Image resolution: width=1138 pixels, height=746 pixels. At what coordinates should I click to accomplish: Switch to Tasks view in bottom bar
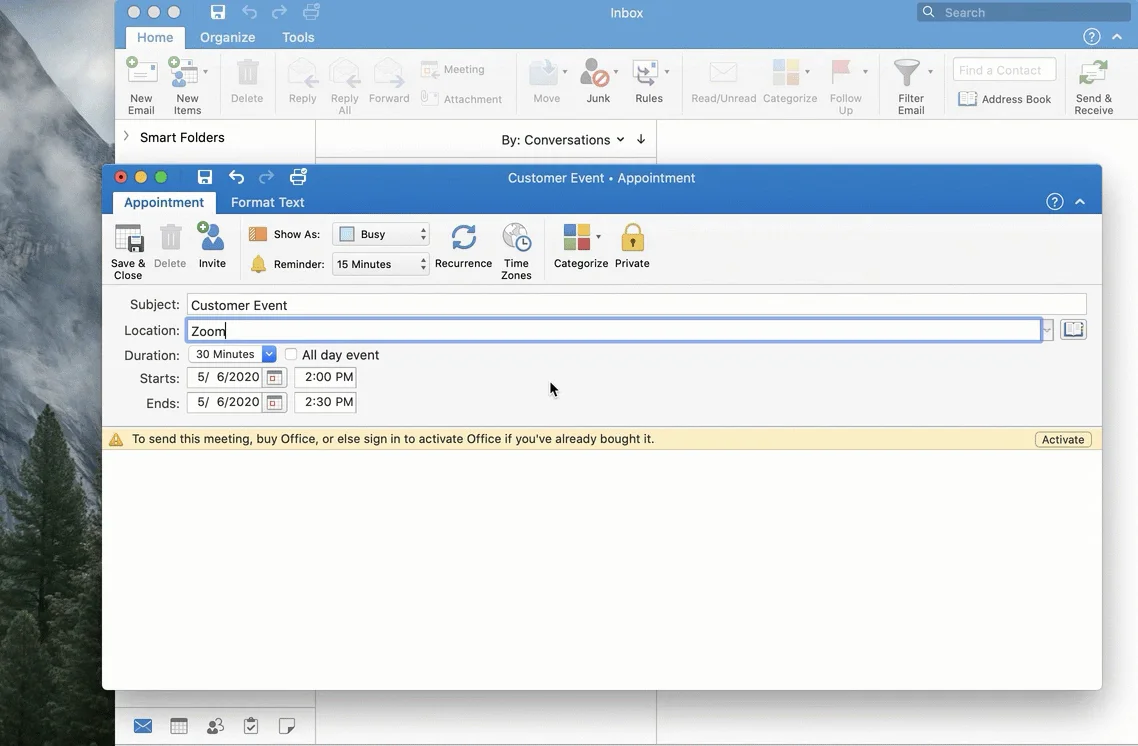[251, 726]
